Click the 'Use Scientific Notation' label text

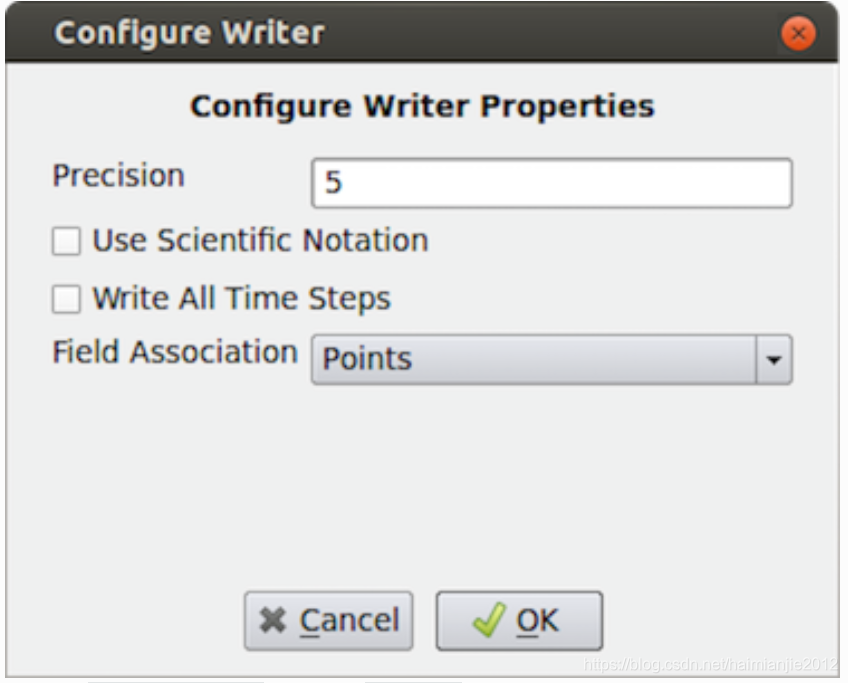coord(260,241)
